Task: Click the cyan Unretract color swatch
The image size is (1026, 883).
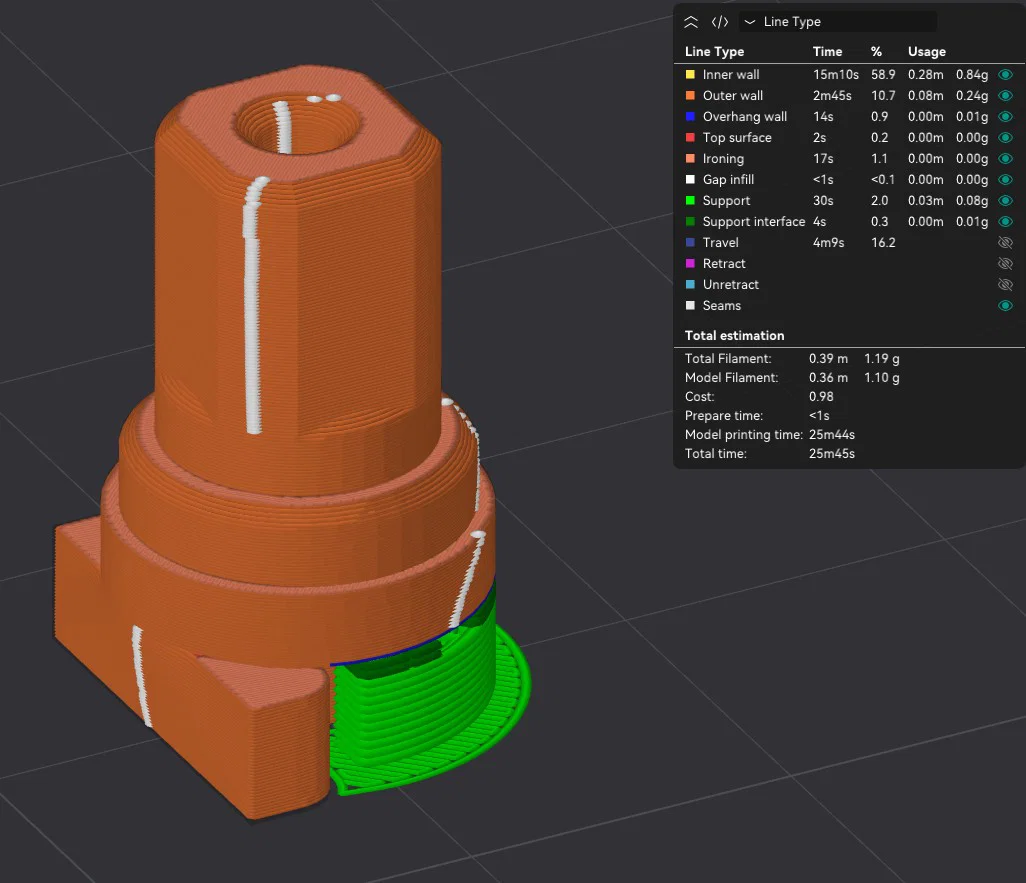Action: click(x=690, y=284)
